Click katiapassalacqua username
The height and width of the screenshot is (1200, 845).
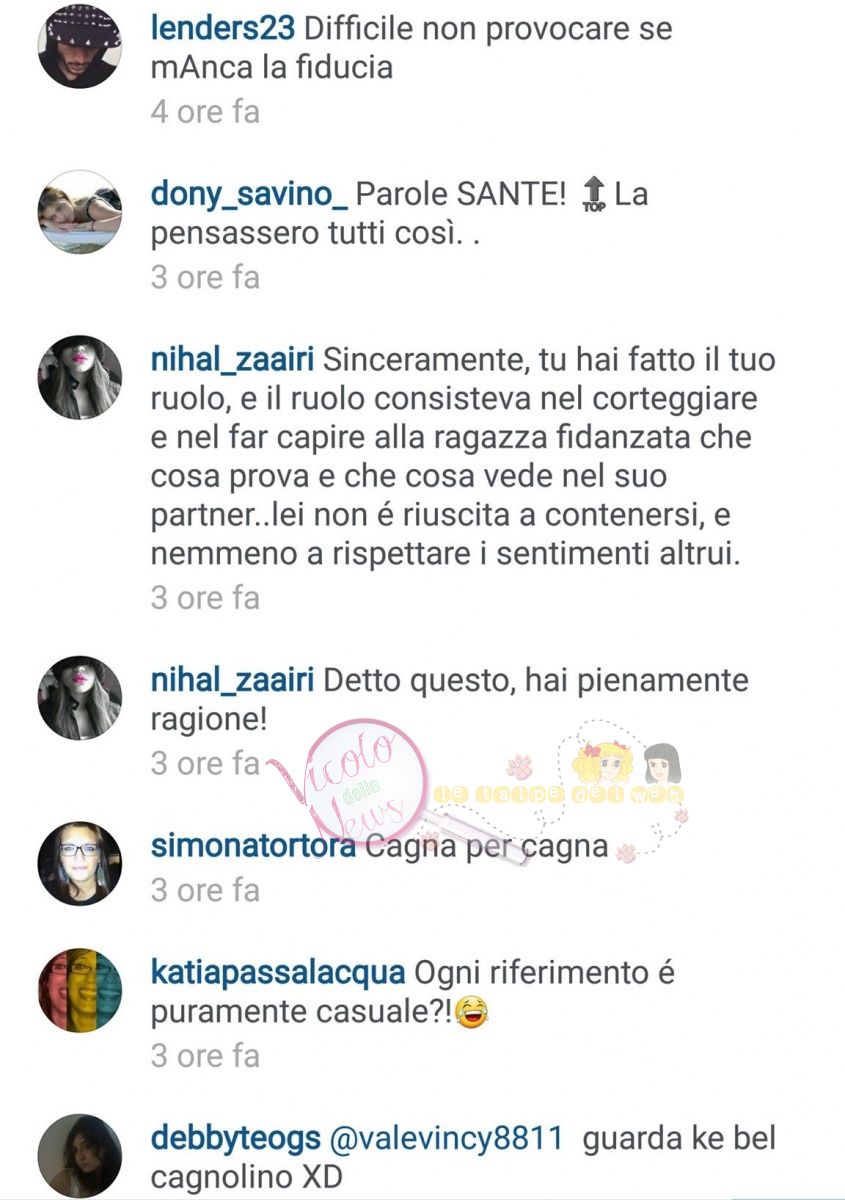(x=277, y=973)
